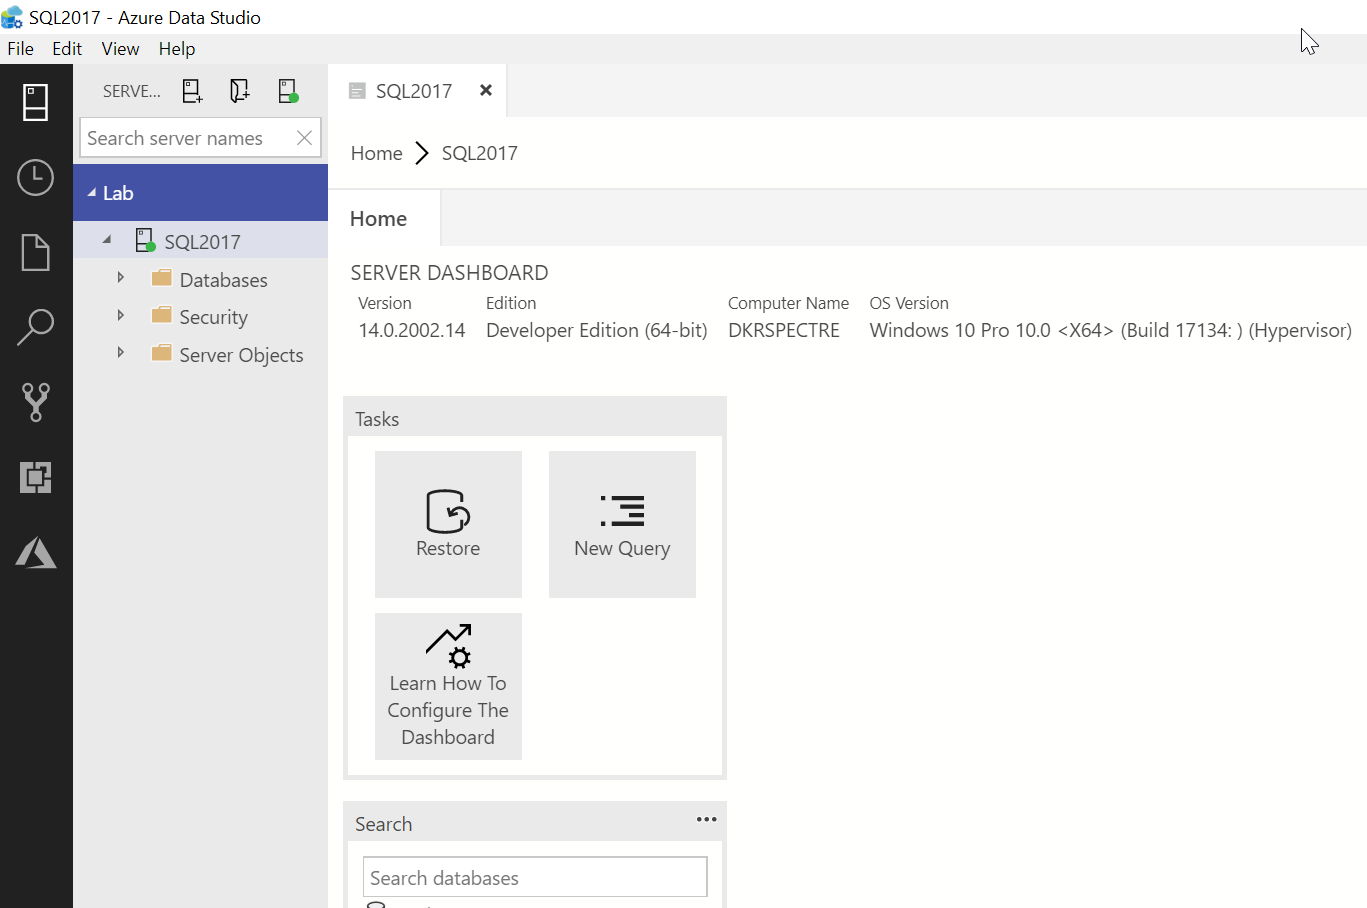Open the Search magnifier in the activity bar
The height and width of the screenshot is (908, 1367).
(36, 327)
